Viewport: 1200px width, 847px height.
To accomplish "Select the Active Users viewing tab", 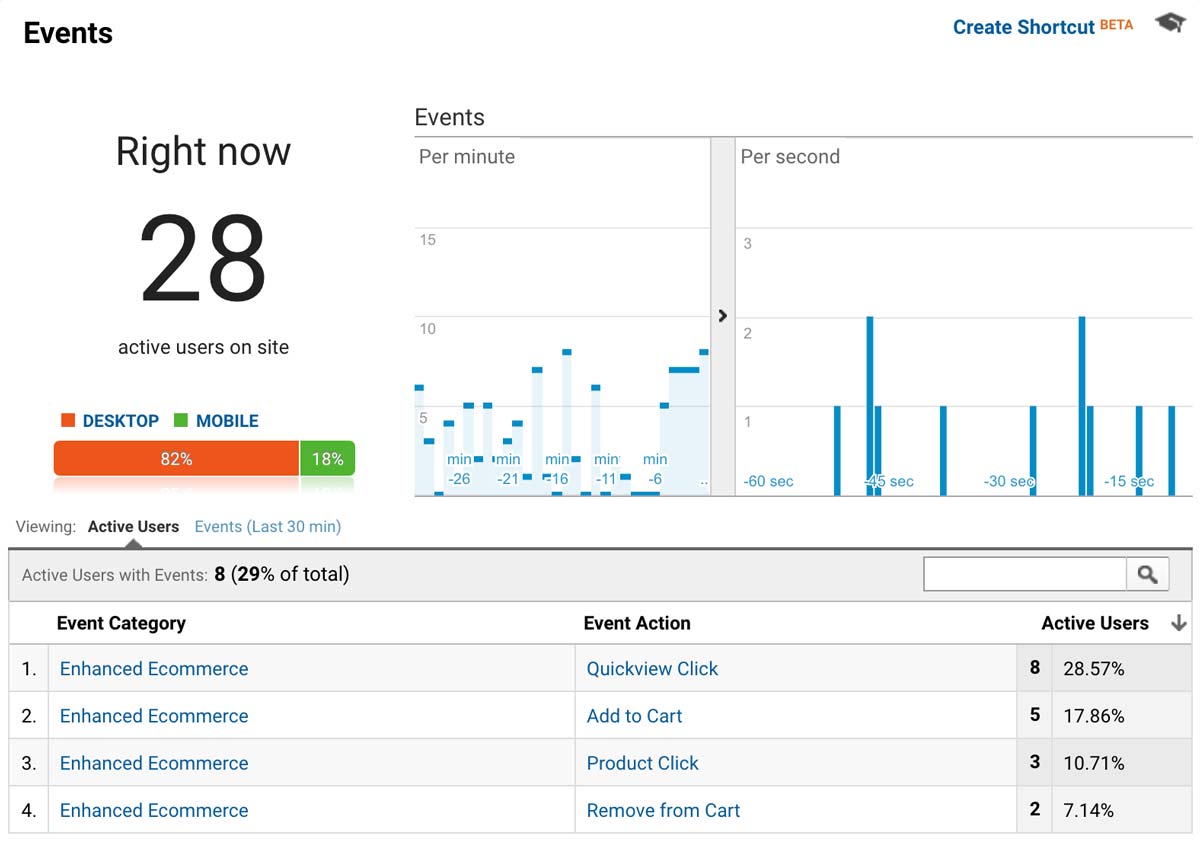I will pos(133,525).
